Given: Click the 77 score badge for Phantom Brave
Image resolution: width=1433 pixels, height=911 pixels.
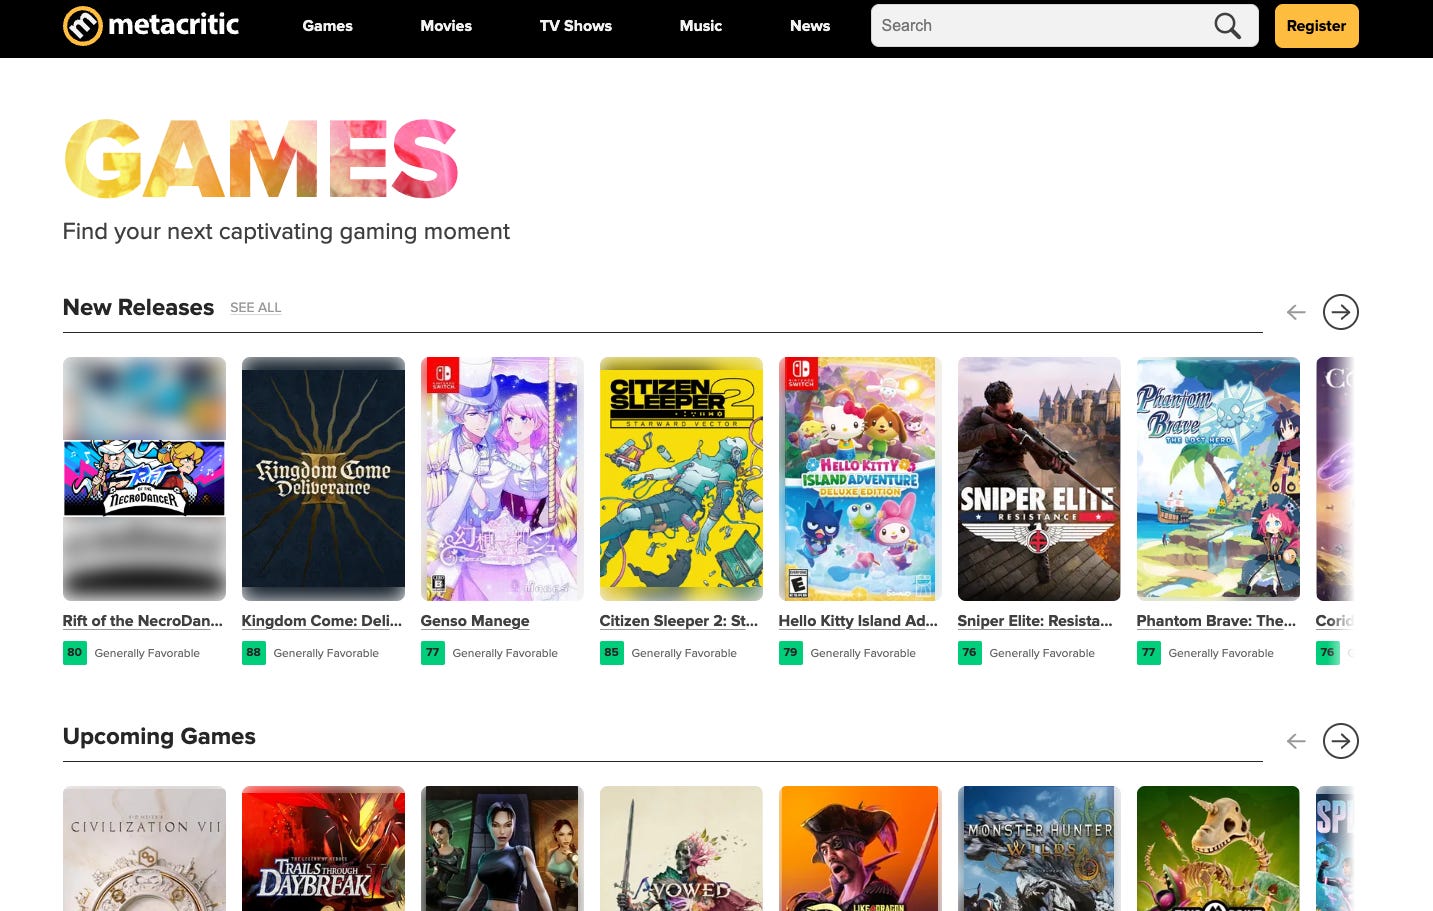Looking at the screenshot, I should [x=1149, y=653].
